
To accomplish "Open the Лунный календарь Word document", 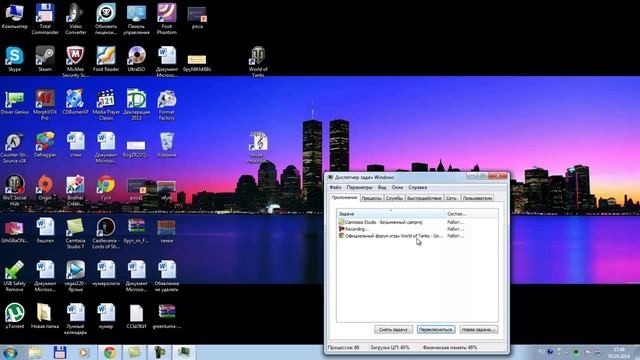I will (76, 318).
